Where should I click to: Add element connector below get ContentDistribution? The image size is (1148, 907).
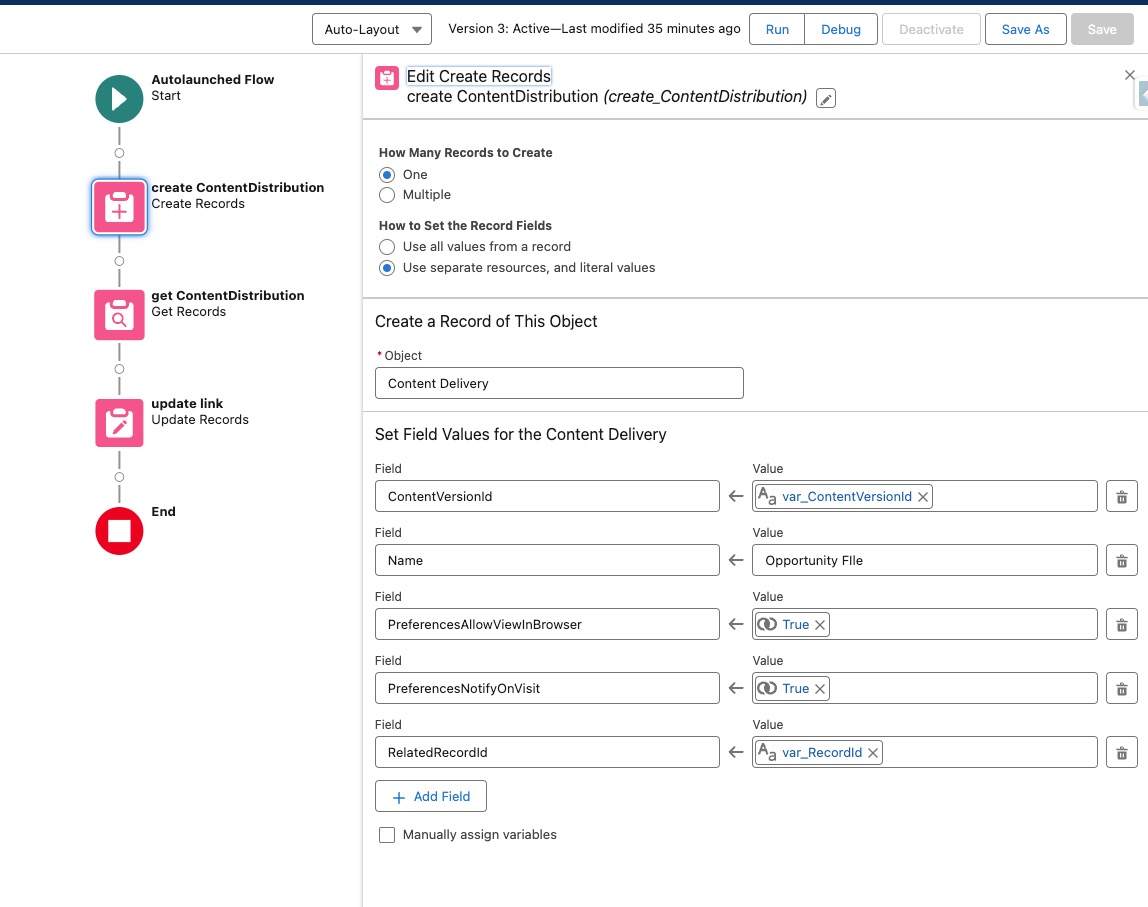[119, 369]
